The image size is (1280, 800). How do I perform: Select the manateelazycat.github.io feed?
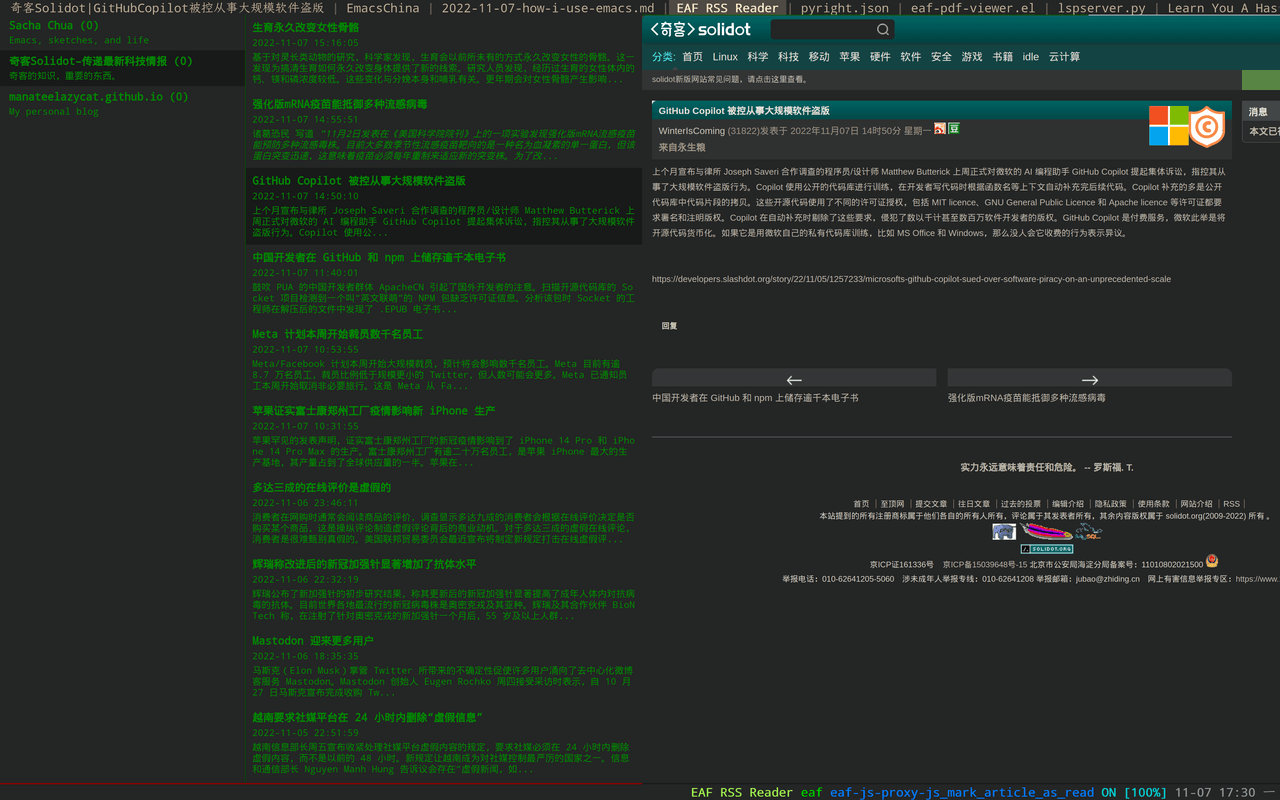point(122,103)
